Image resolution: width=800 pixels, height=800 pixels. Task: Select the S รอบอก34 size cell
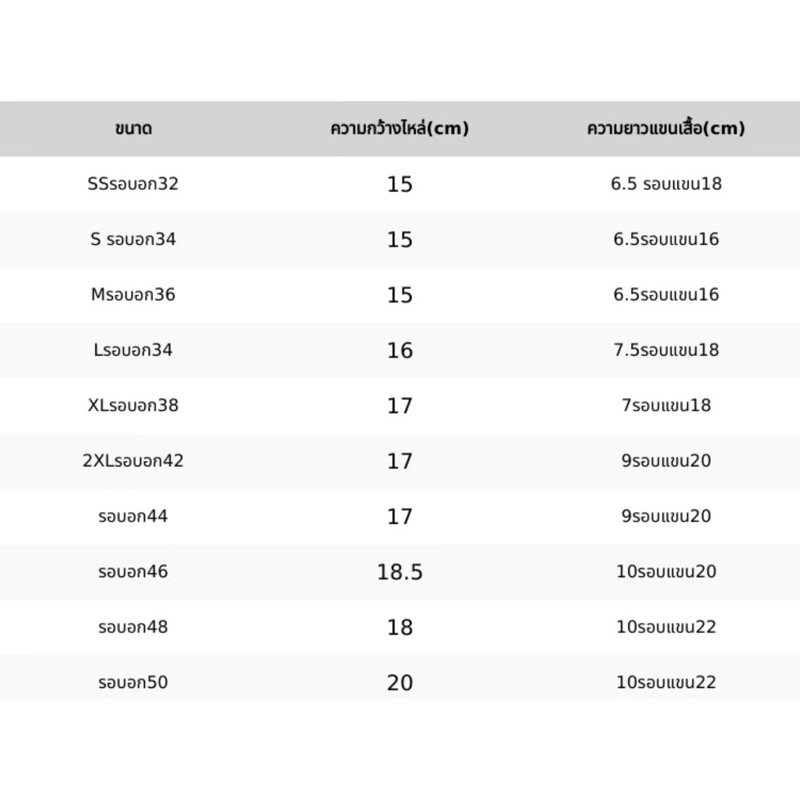[x=133, y=239]
